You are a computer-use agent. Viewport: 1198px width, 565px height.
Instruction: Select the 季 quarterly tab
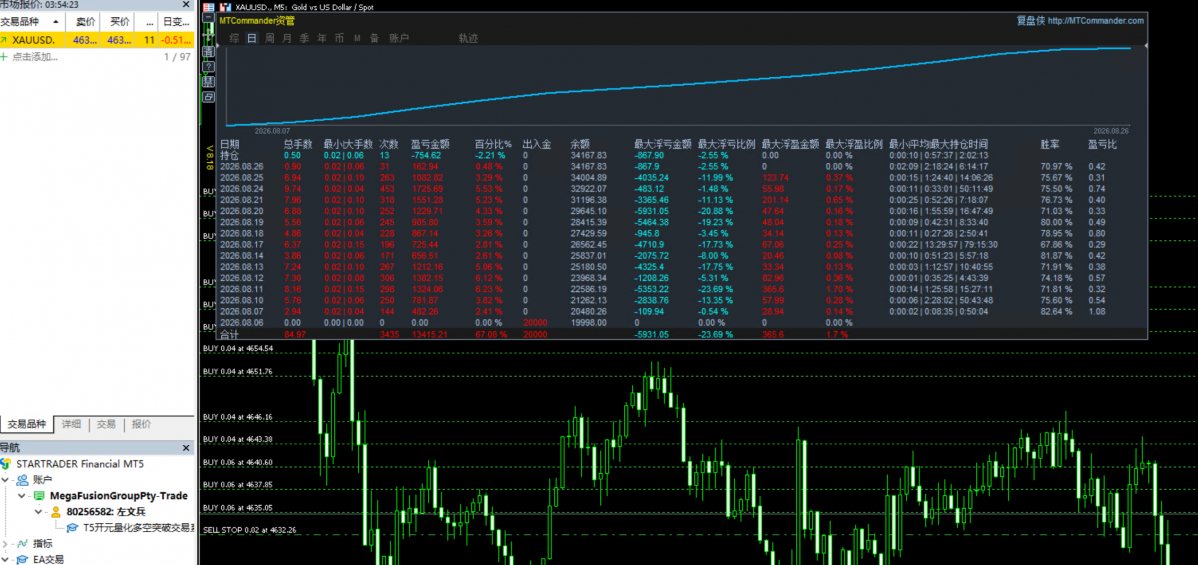(304, 37)
